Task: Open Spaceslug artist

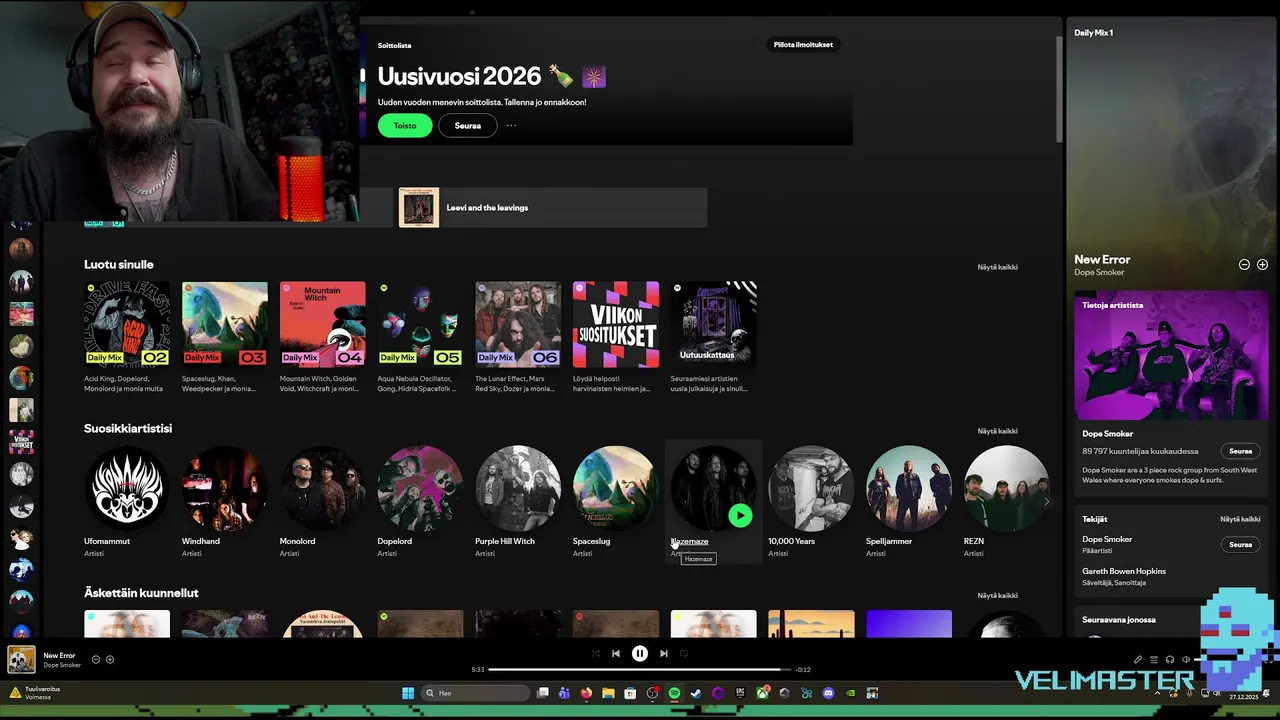Action: click(x=616, y=488)
